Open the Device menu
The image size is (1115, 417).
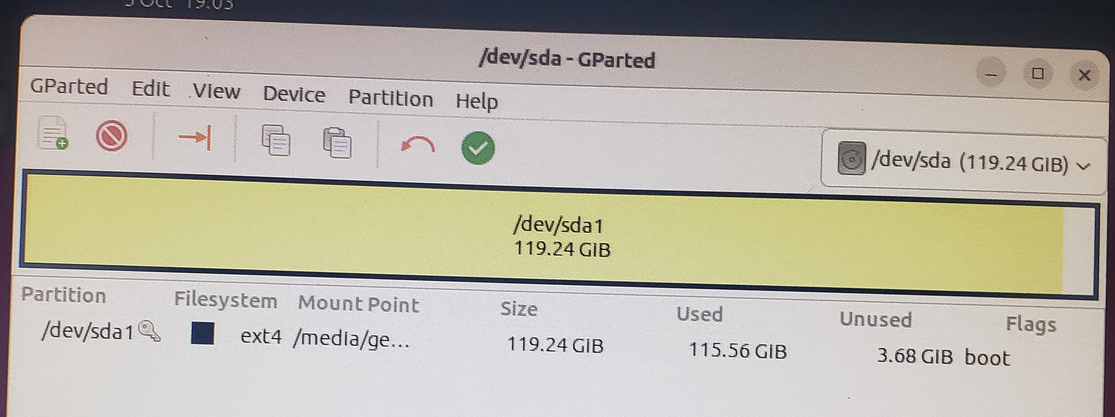click(294, 95)
